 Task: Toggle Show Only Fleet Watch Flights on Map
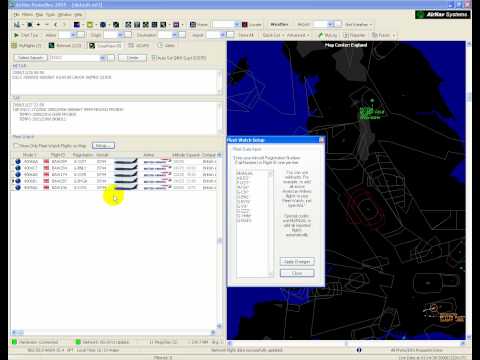pyautogui.click(x=15, y=146)
